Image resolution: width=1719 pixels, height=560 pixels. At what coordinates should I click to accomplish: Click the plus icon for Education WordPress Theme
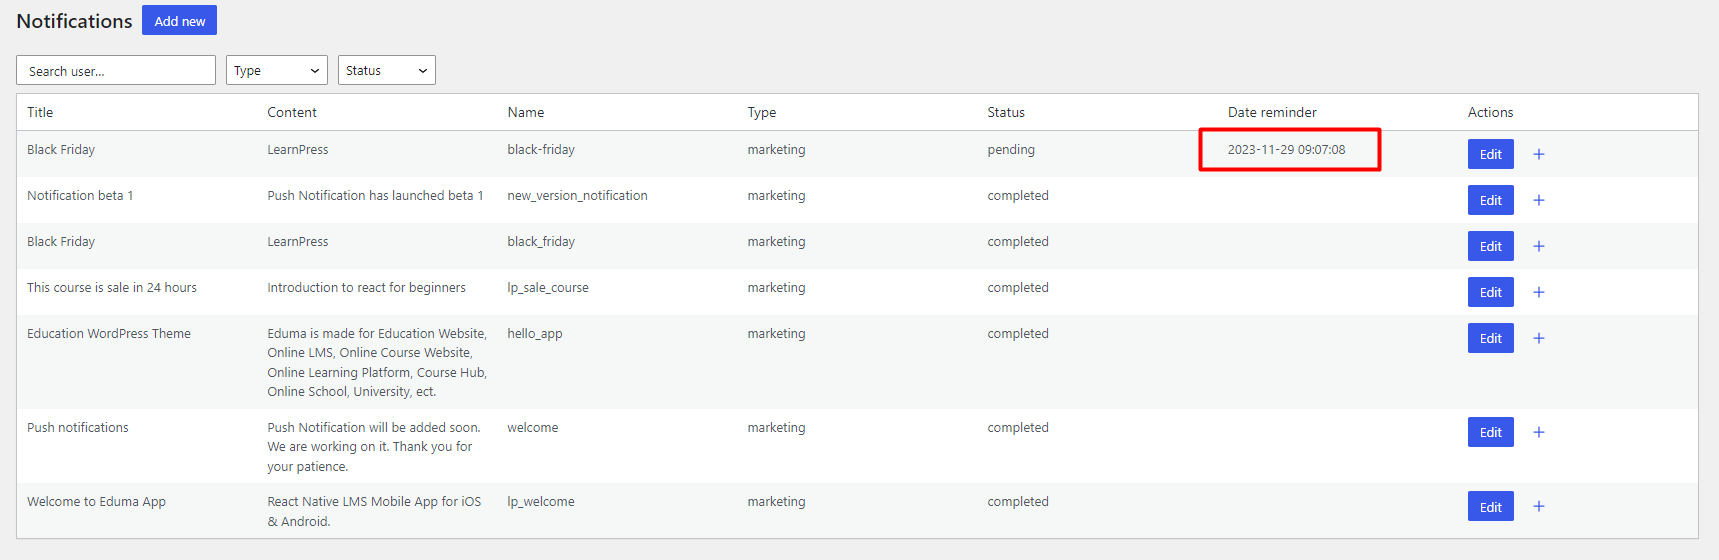[1539, 338]
